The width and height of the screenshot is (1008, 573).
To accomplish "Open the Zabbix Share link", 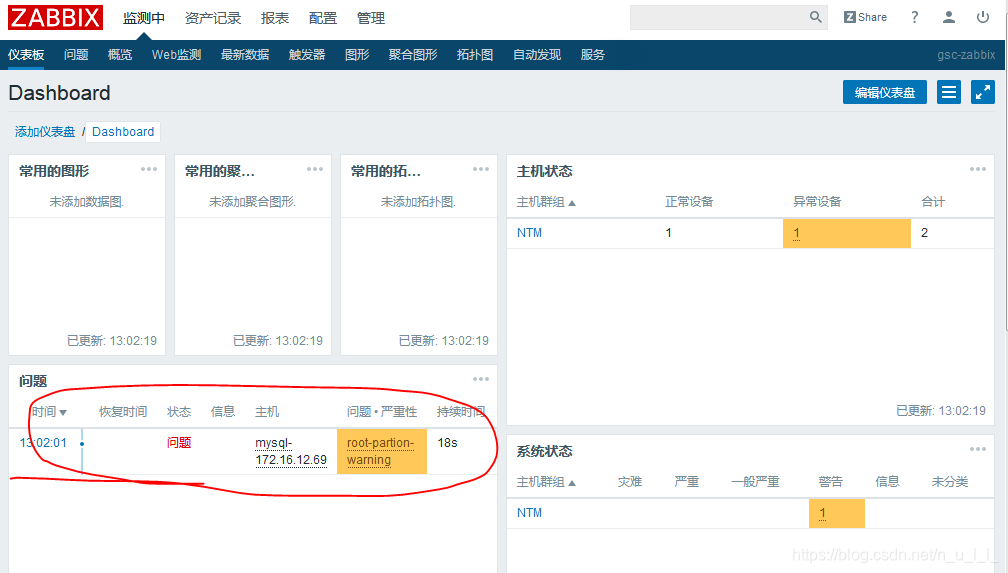I will tap(865, 17).
